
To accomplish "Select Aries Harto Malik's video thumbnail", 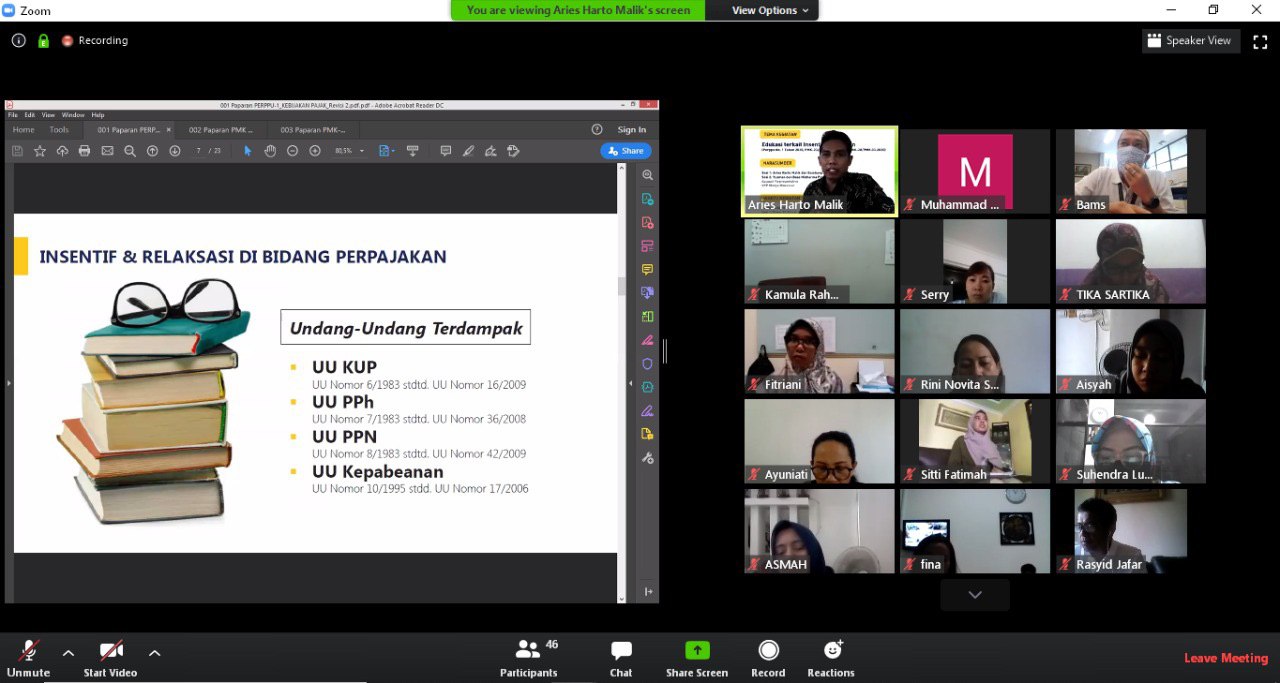I will click(x=819, y=170).
